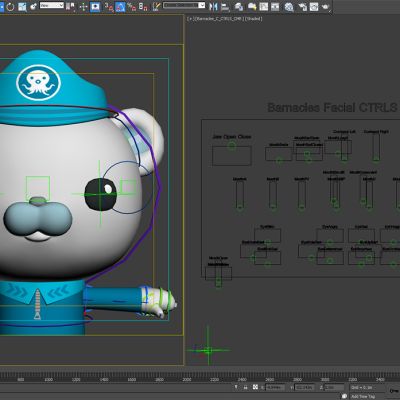The width and height of the screenshot is (400, 400).
Task: Click the teapot Render Production icon
Action: [326, 6]
